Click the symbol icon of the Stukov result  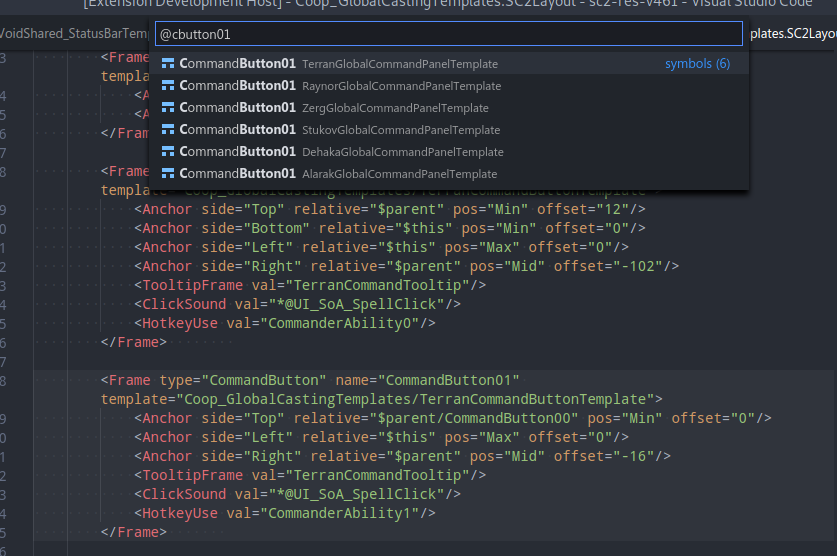click(x=168, y=129)
